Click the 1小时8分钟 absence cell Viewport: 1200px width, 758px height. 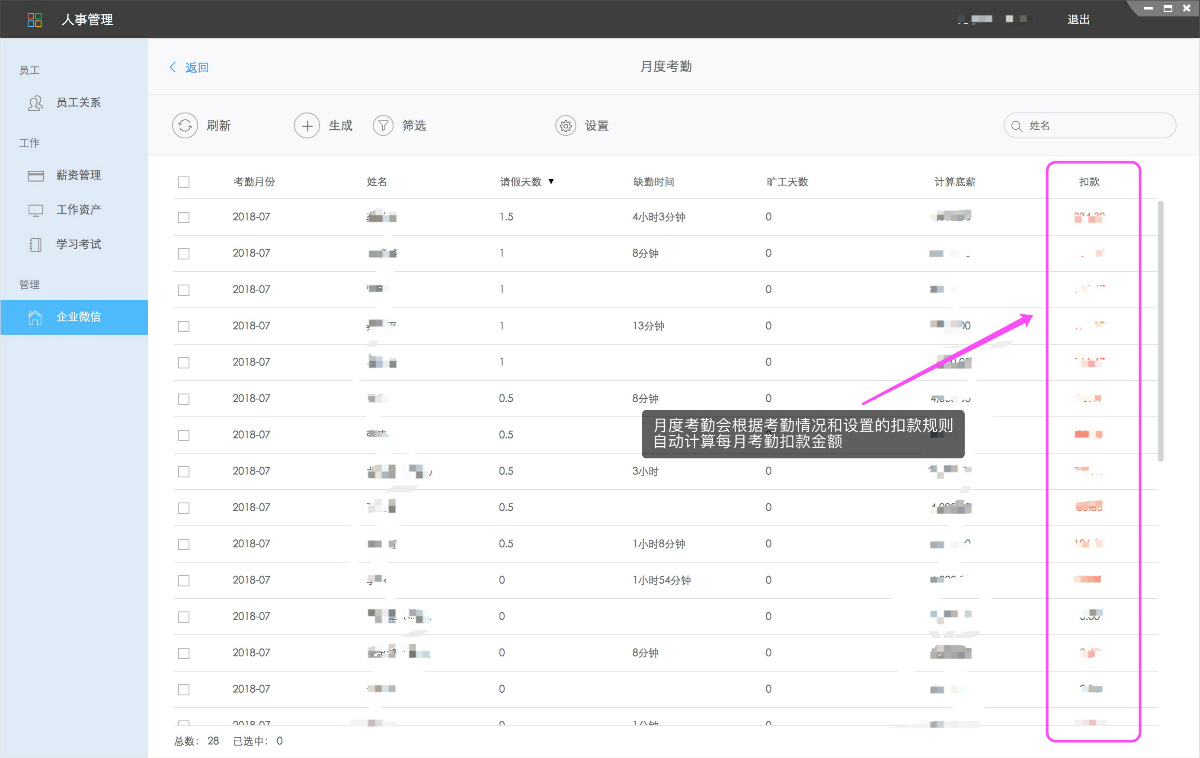[659, 544]
